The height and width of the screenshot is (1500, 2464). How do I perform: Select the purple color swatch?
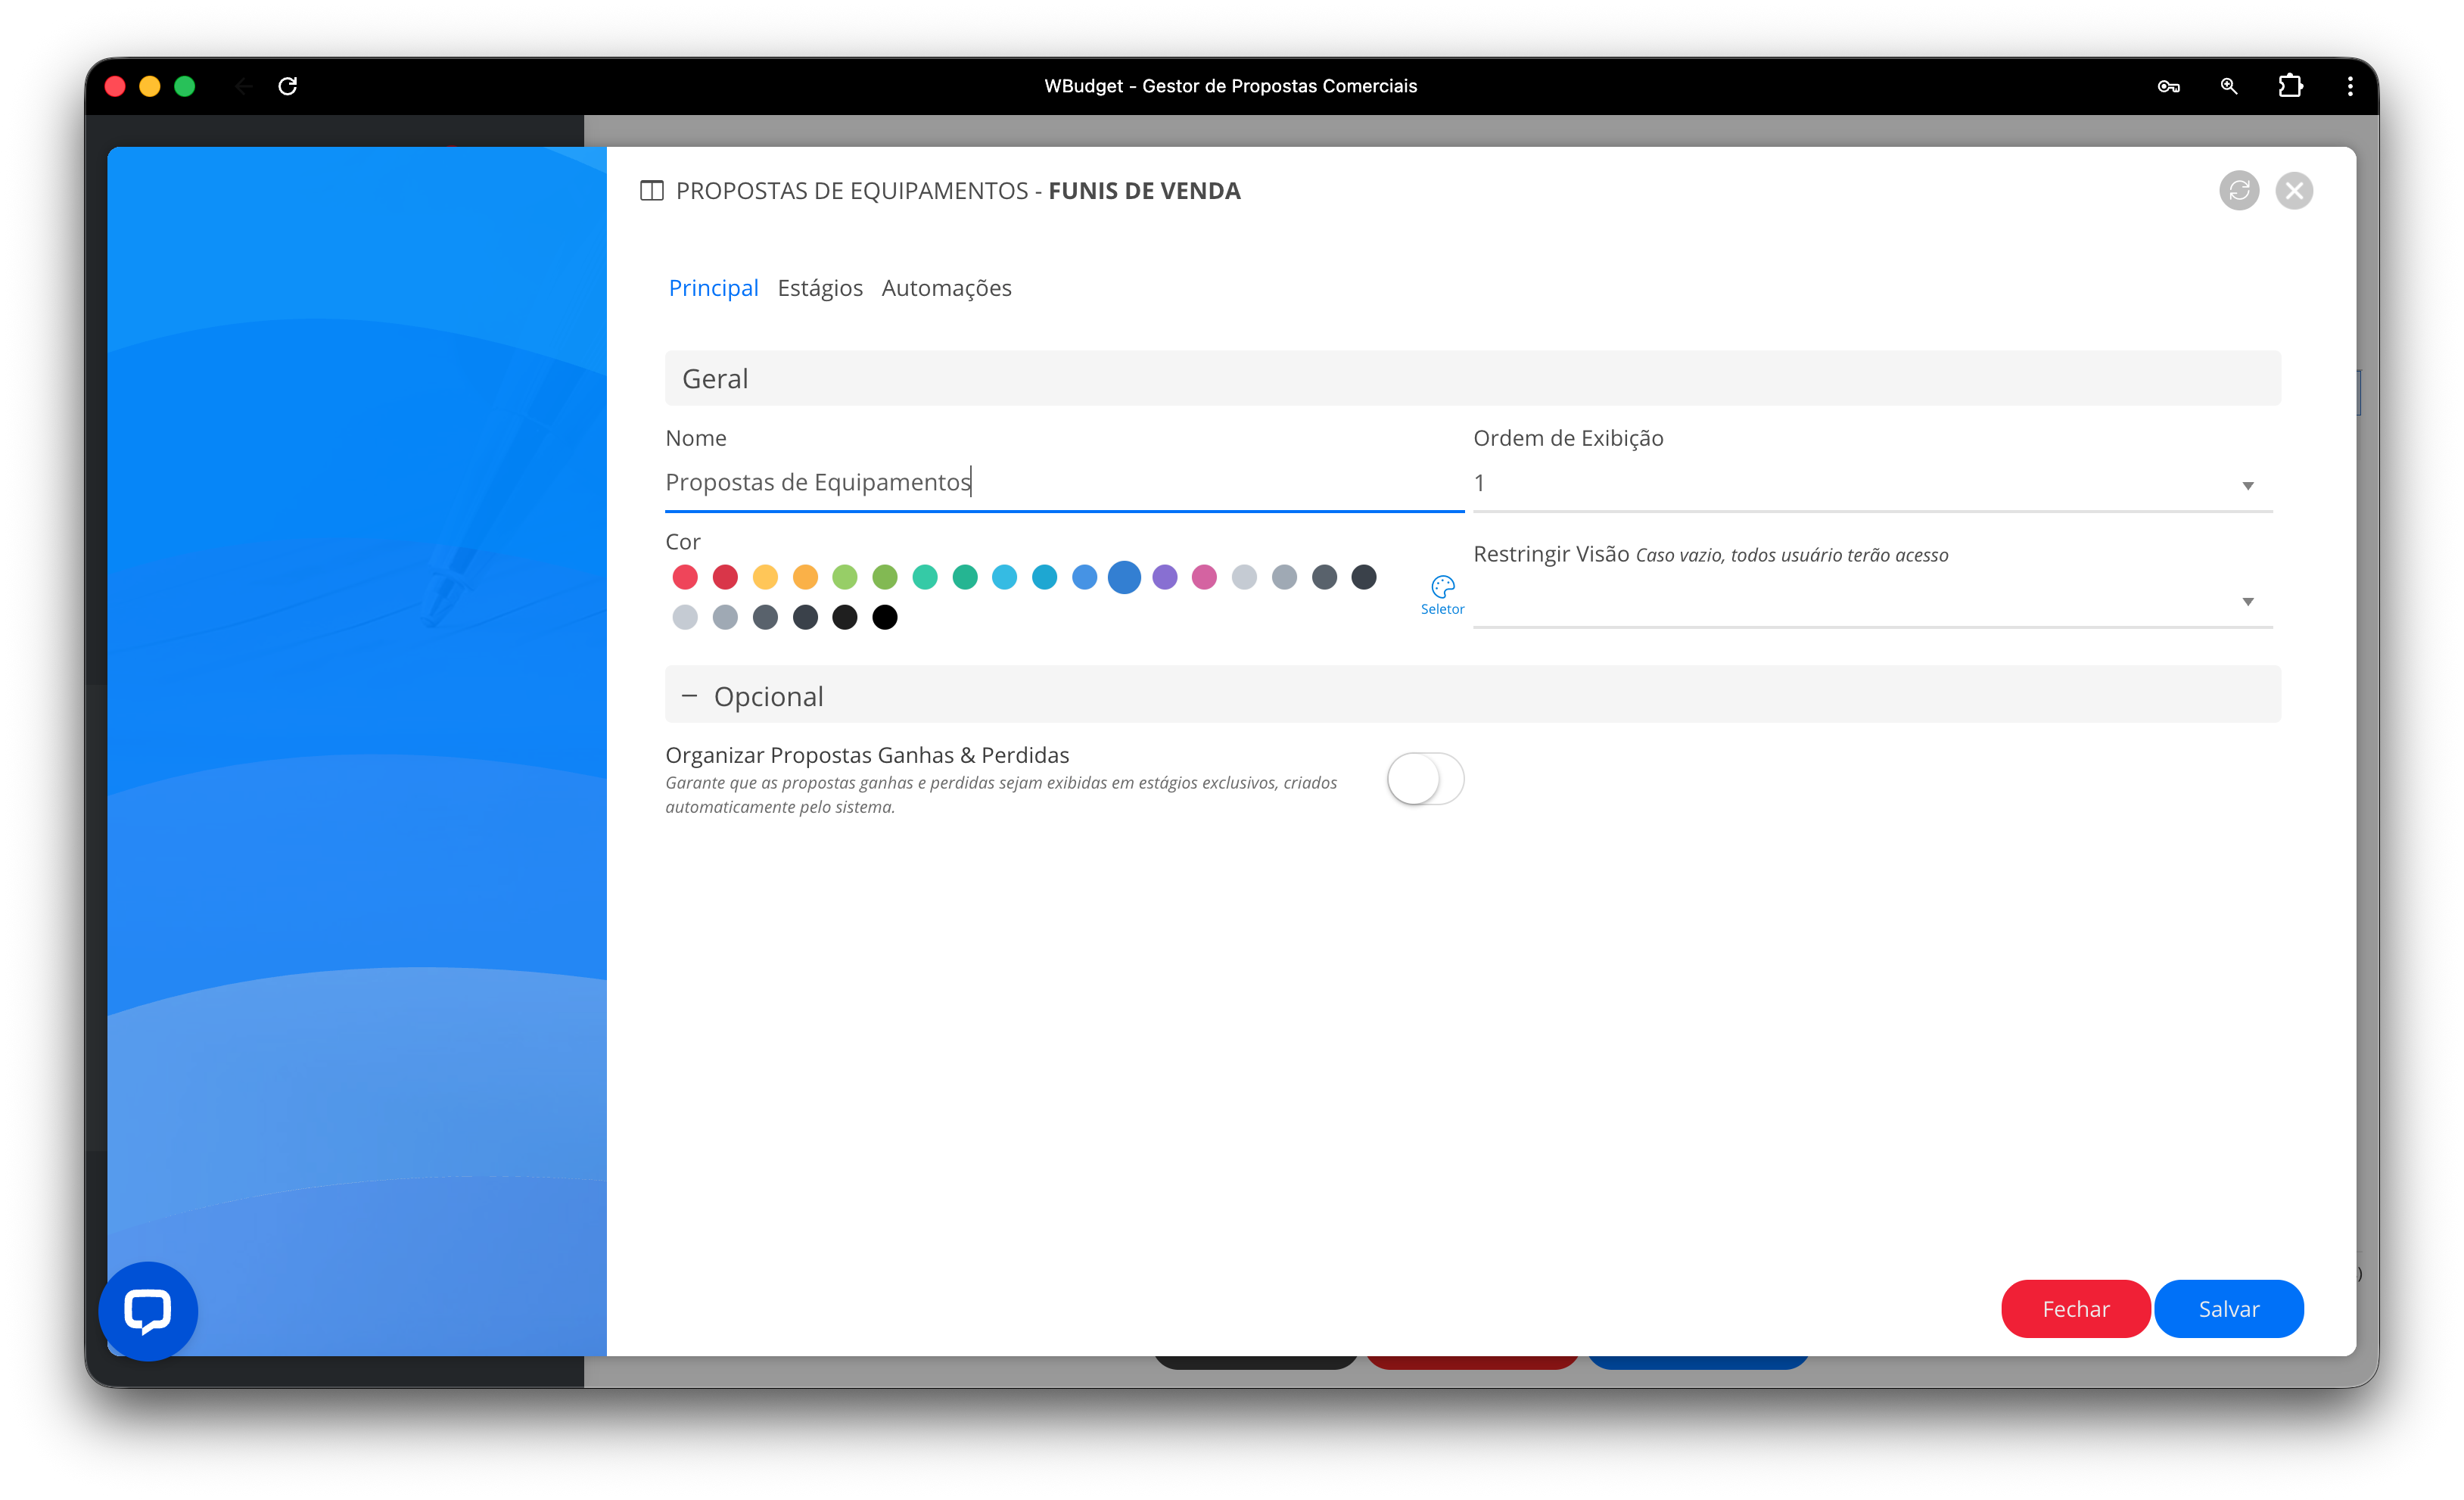pyautogui.click(x=1164, y=577)
